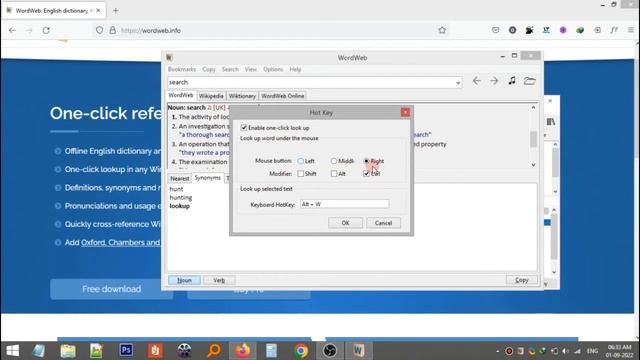Uncheck the Ctrl modifier checkbox

[x=367, y=173]
